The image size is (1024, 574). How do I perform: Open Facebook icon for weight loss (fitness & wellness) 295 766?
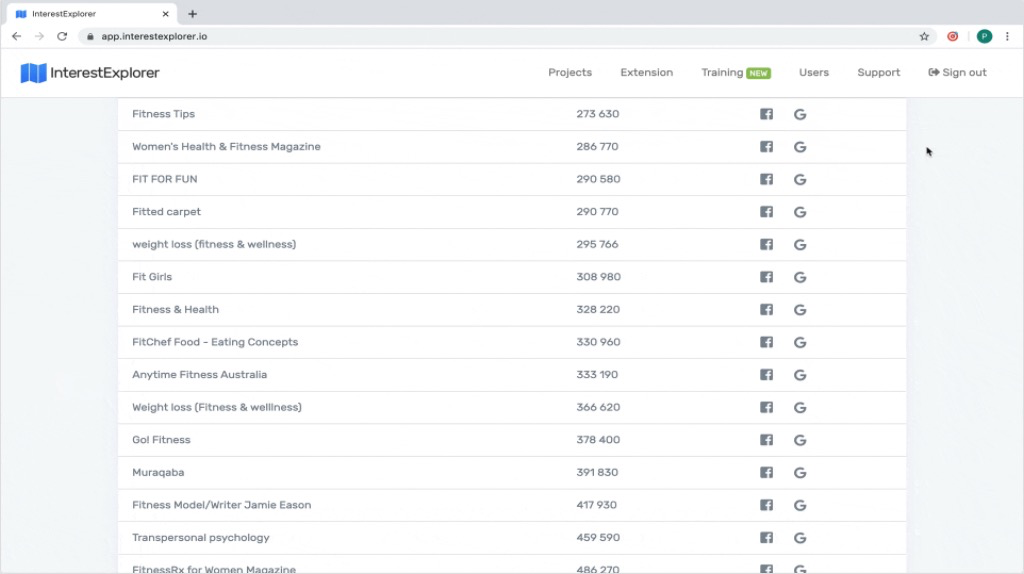coord(766,244)
